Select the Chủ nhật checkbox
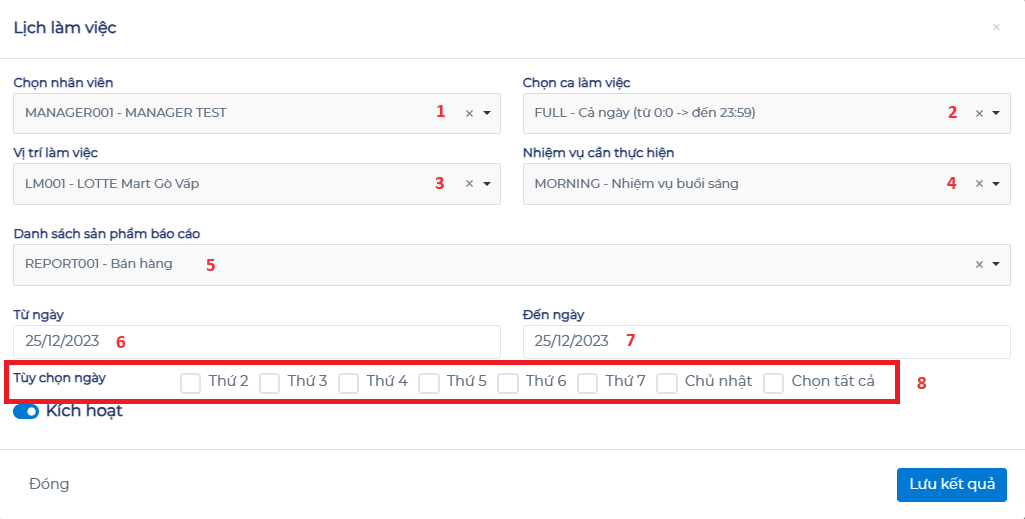Image resolution: width=1025 pixels, height=519 pixels. pyautogui.click(x=667, y=382)
